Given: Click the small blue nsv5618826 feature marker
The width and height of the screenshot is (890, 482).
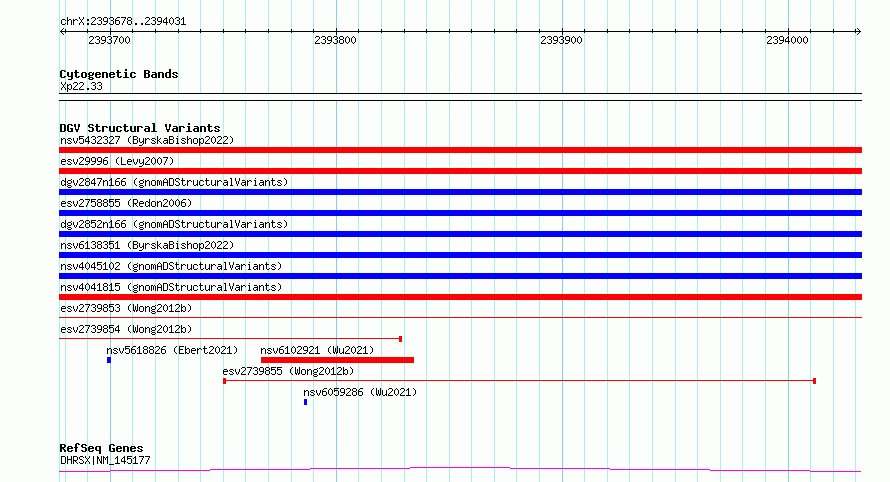Looking at the screenshot, I should tap(109, 360).
